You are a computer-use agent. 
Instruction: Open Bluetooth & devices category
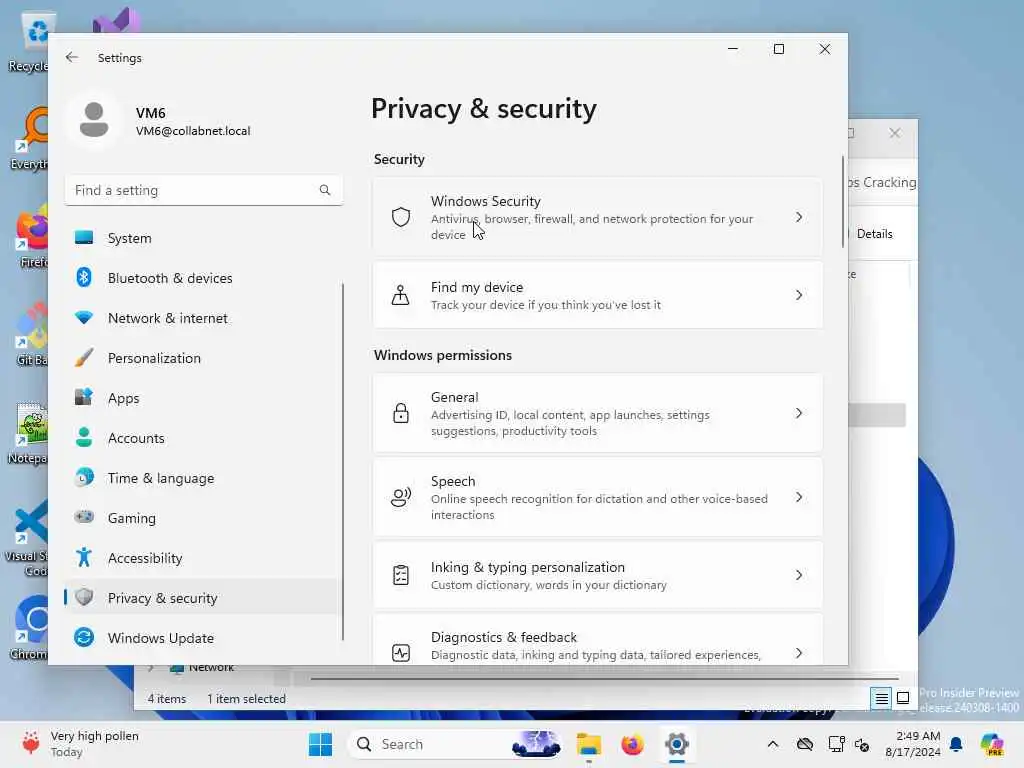203,278
